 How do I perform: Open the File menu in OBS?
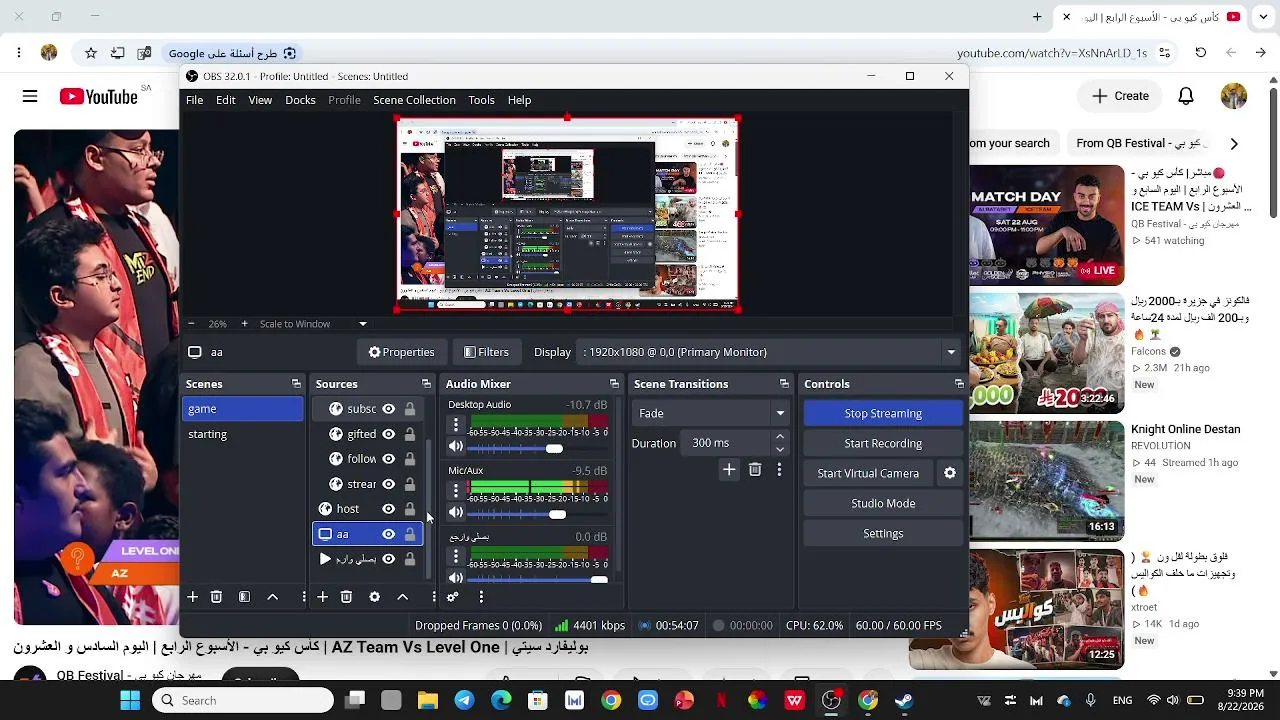tap(194, 100)
